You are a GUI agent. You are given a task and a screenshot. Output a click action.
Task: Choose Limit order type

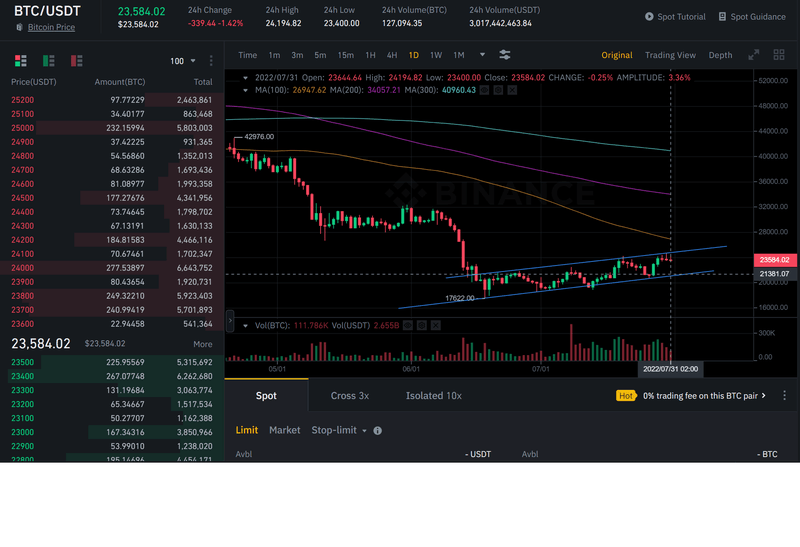click(246, 430)
